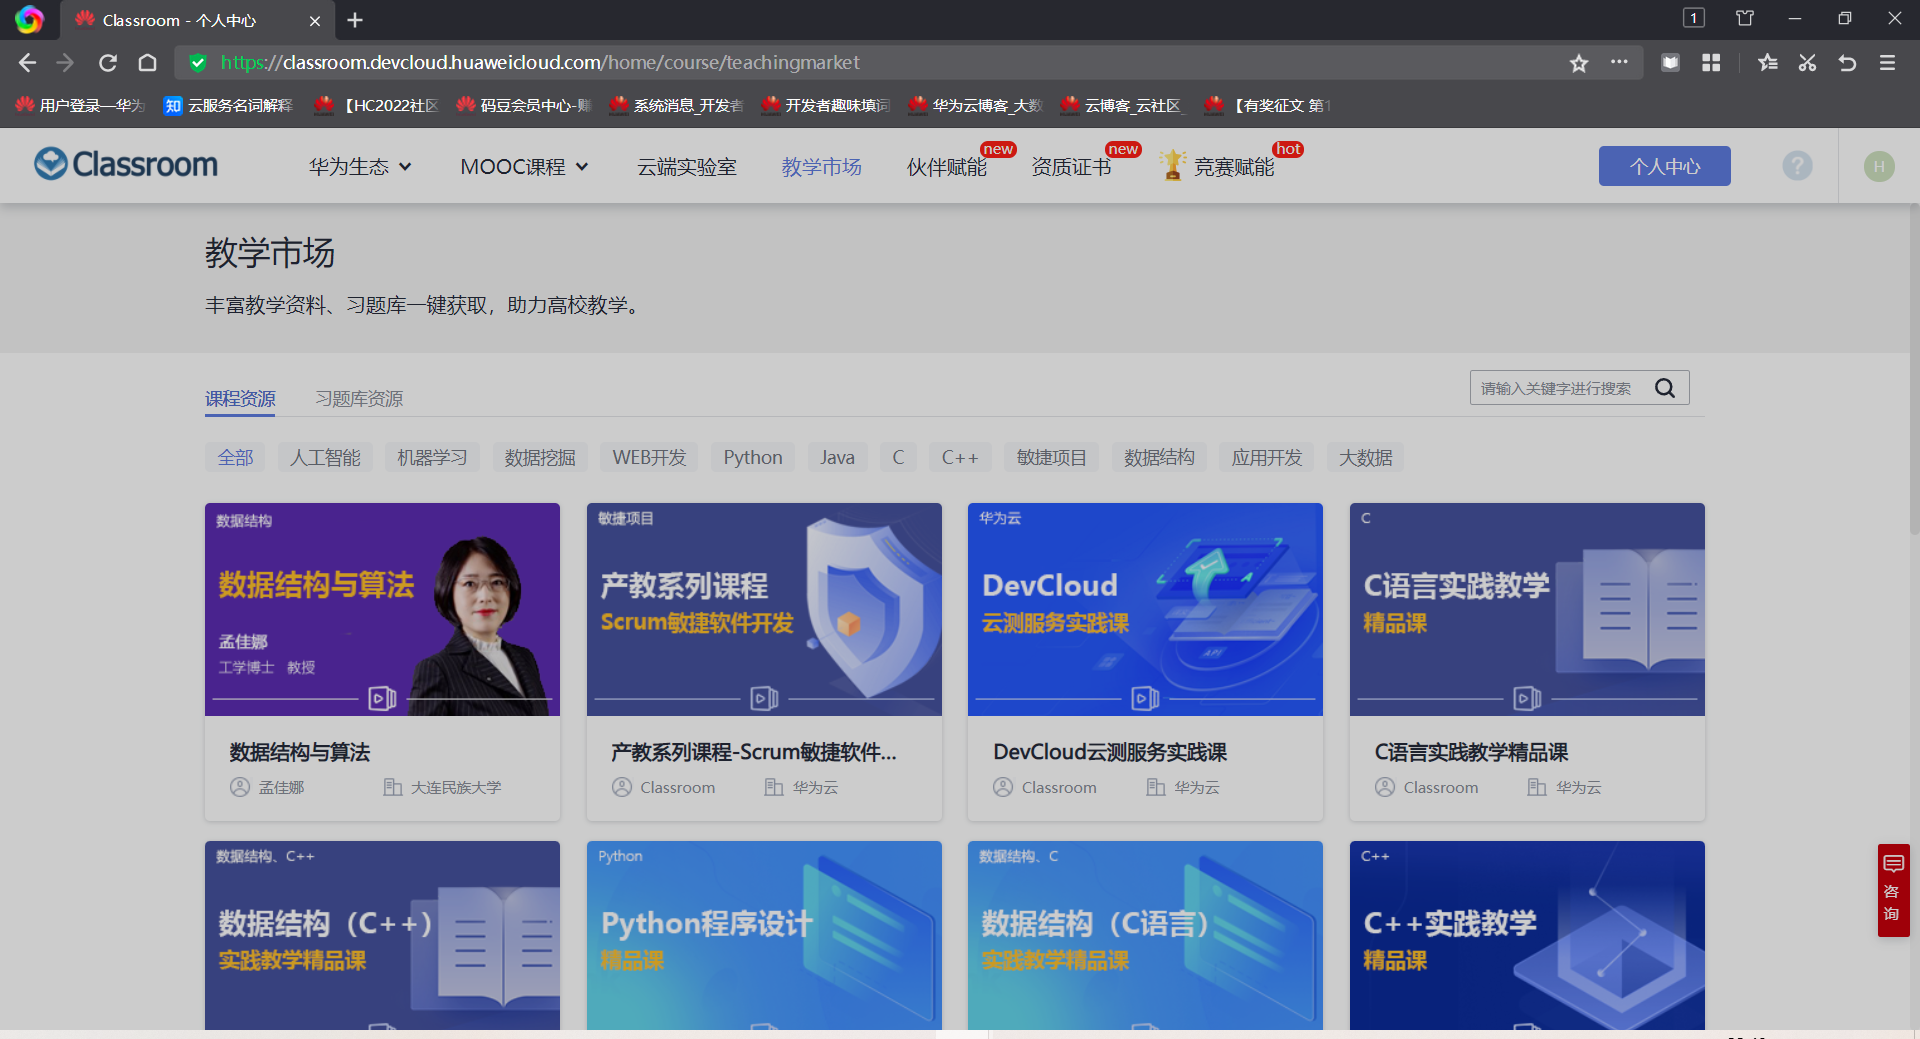Switch to the 课程资源 tab

[x=240, y=399]
